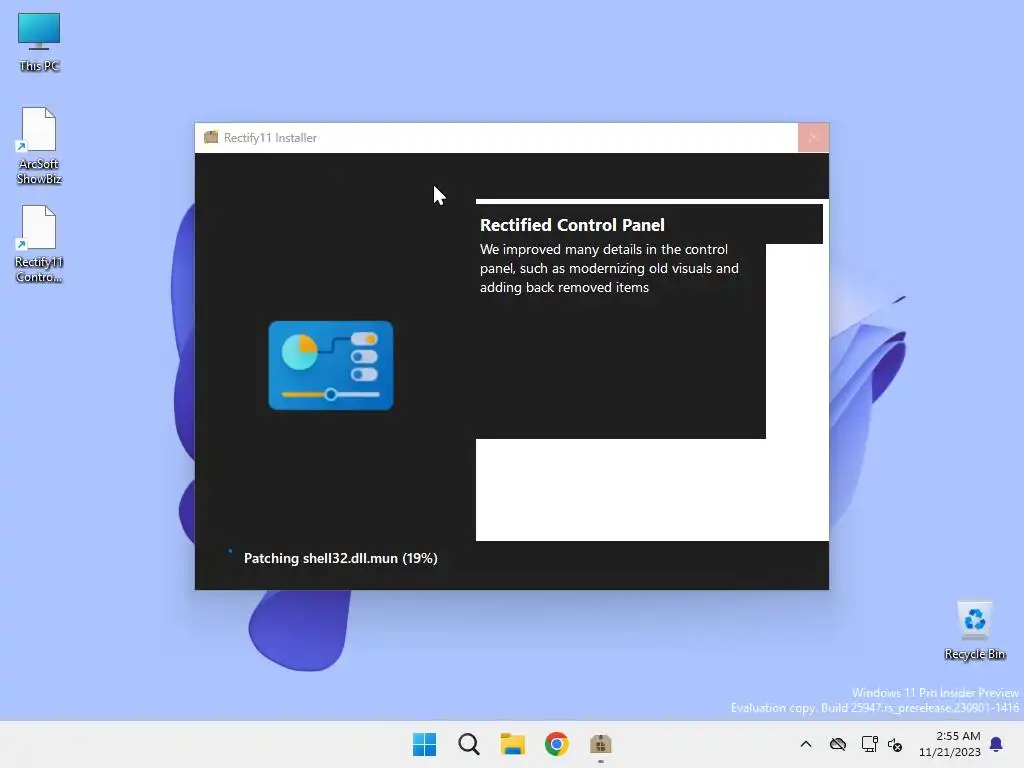The height and width of the screenshot is (768, 1024).
Task: Open the Recycle Bin desktop icon
Action: pos(974,630)
